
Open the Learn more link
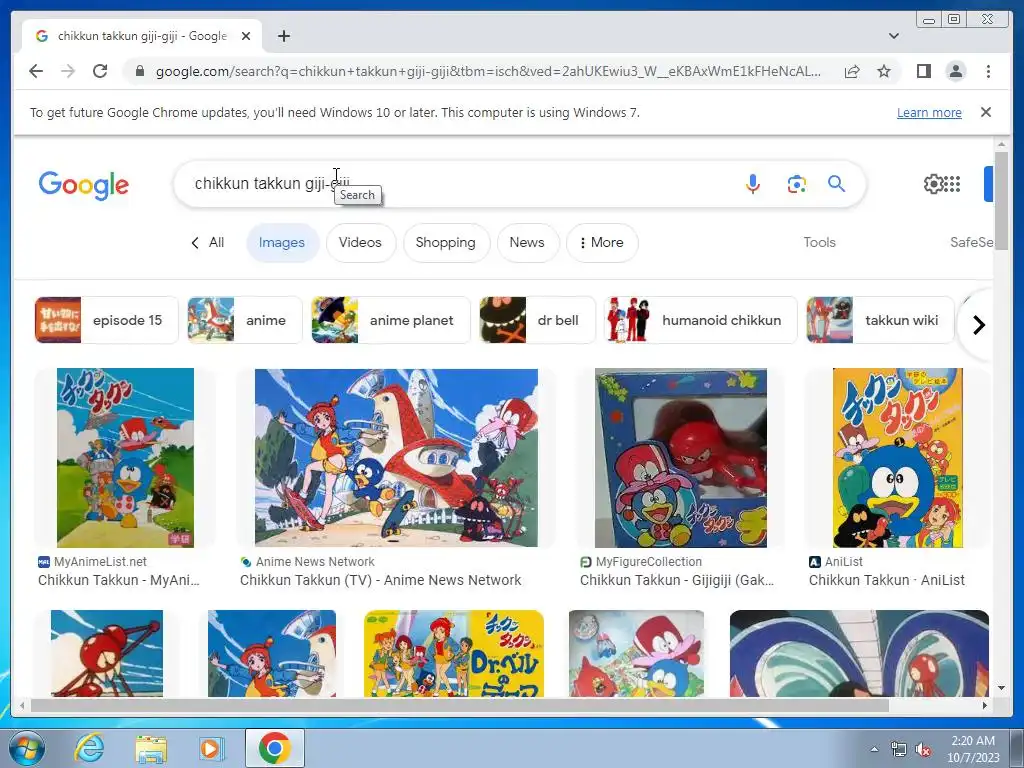(929, 112)
